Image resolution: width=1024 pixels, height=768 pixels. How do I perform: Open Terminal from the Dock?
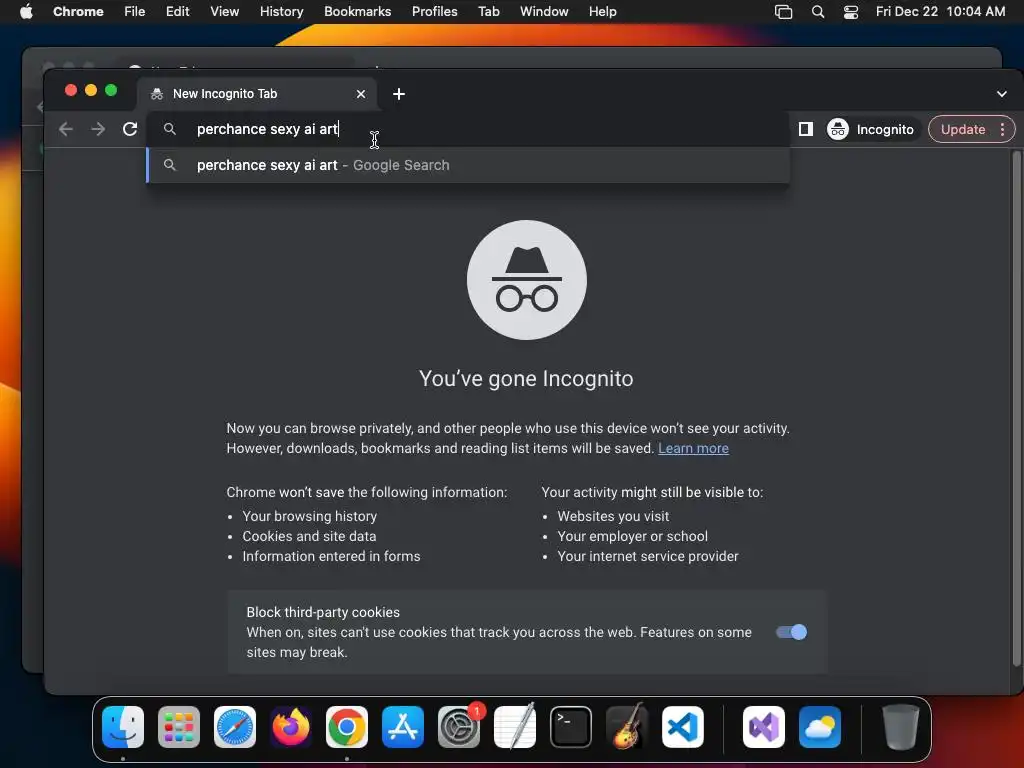[571, 727]
